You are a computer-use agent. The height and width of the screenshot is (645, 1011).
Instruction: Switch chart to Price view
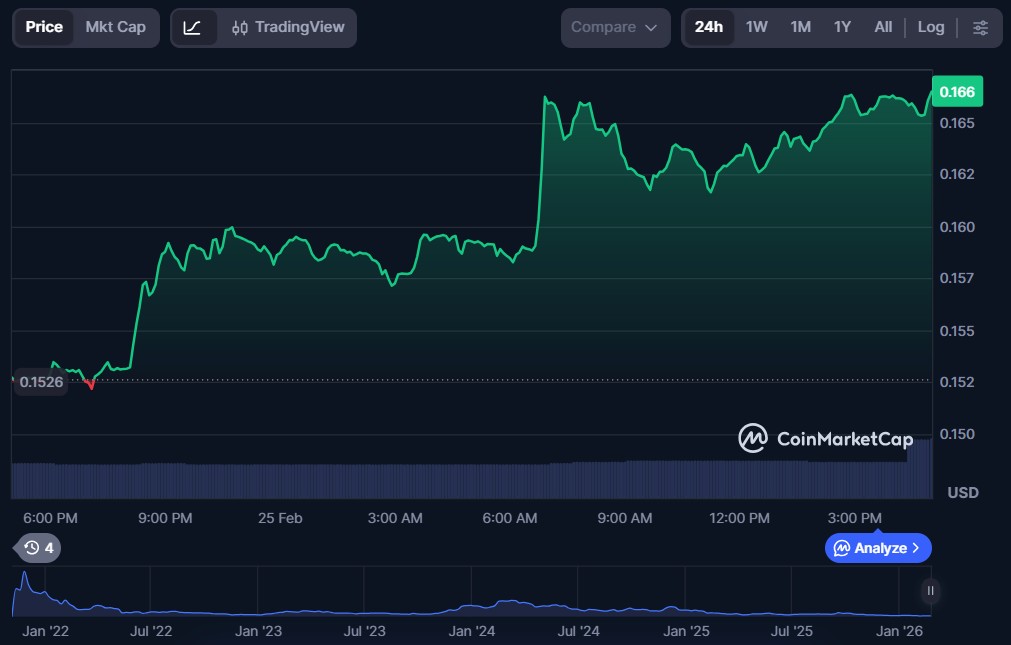tap(44, 28)
